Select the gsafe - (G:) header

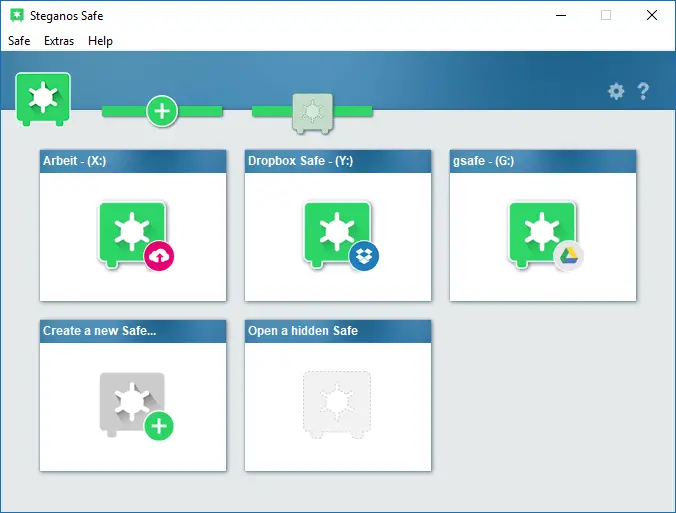coord(543,161)
